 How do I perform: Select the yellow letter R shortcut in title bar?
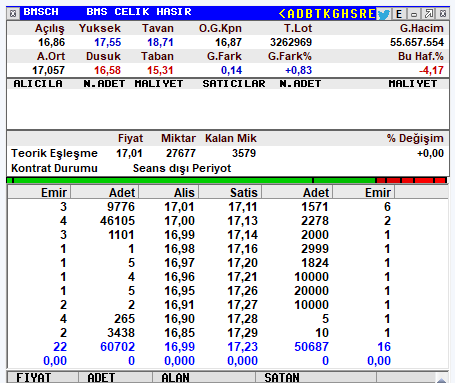coord(363,14)
